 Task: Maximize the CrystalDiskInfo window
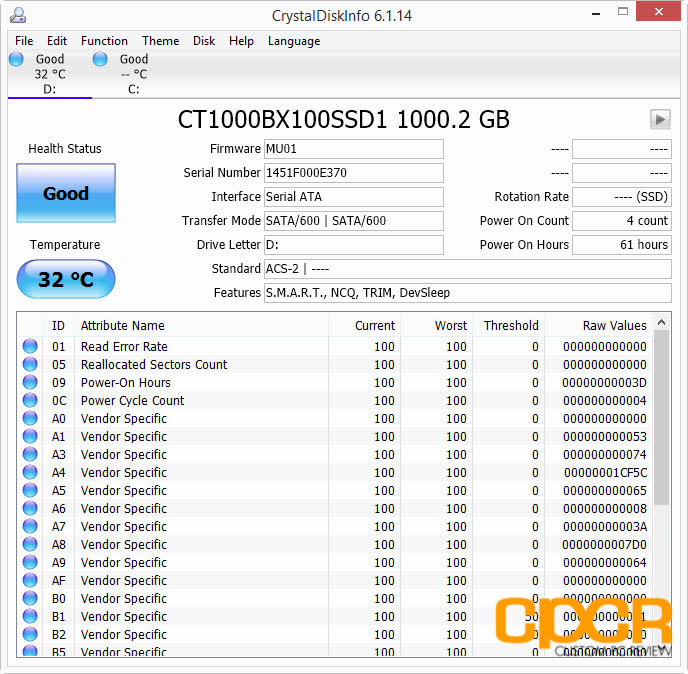click(623, 12)
